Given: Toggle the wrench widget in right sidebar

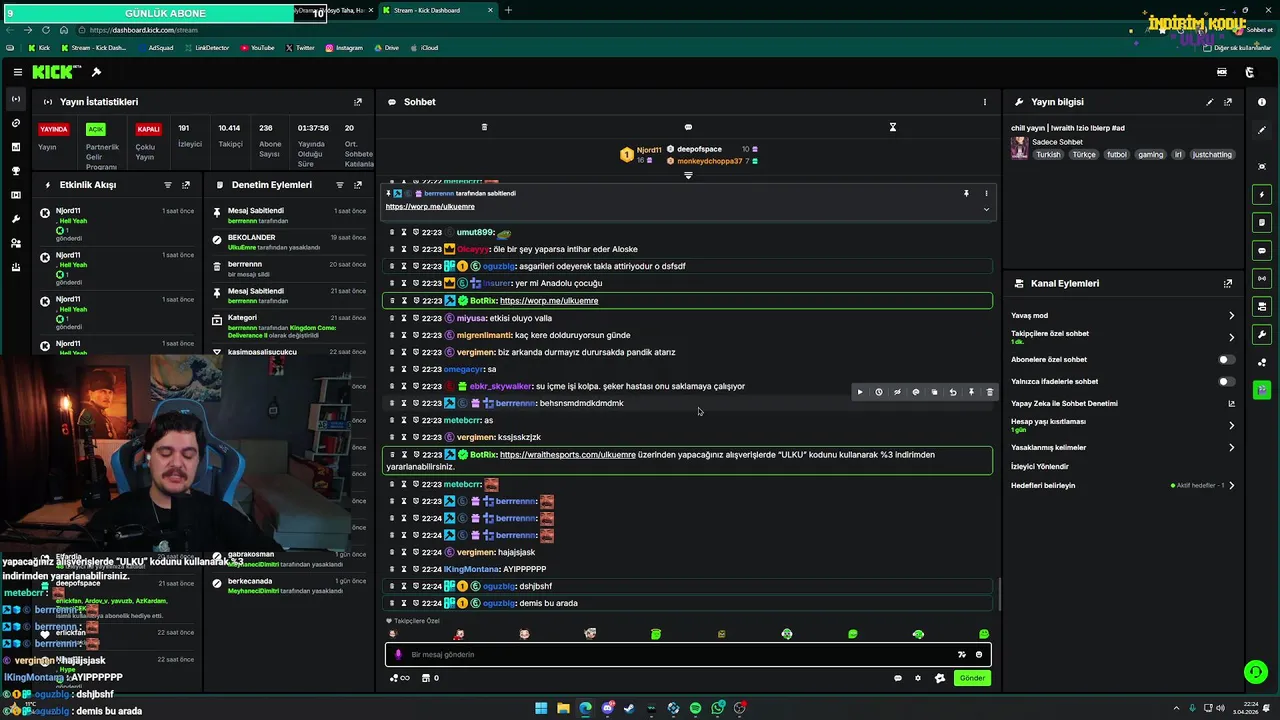Looking at the screenshot, I should (1262, 334).
